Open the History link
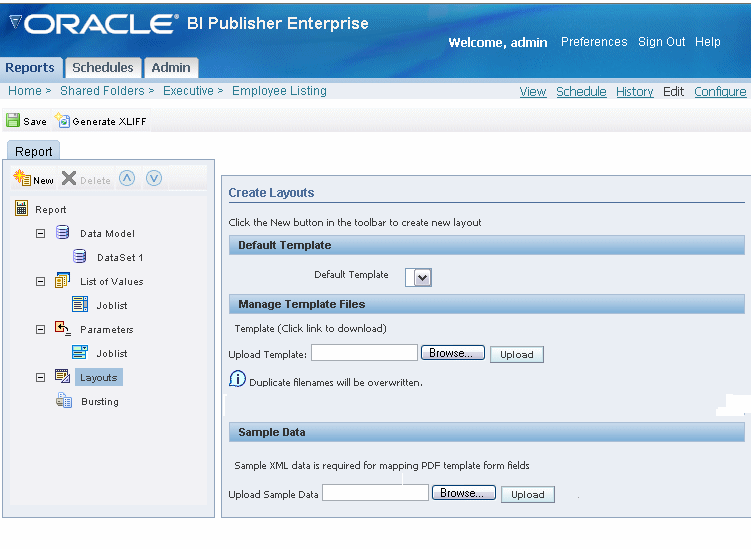Viewport: 751px width, 549px height. point(635,92)
